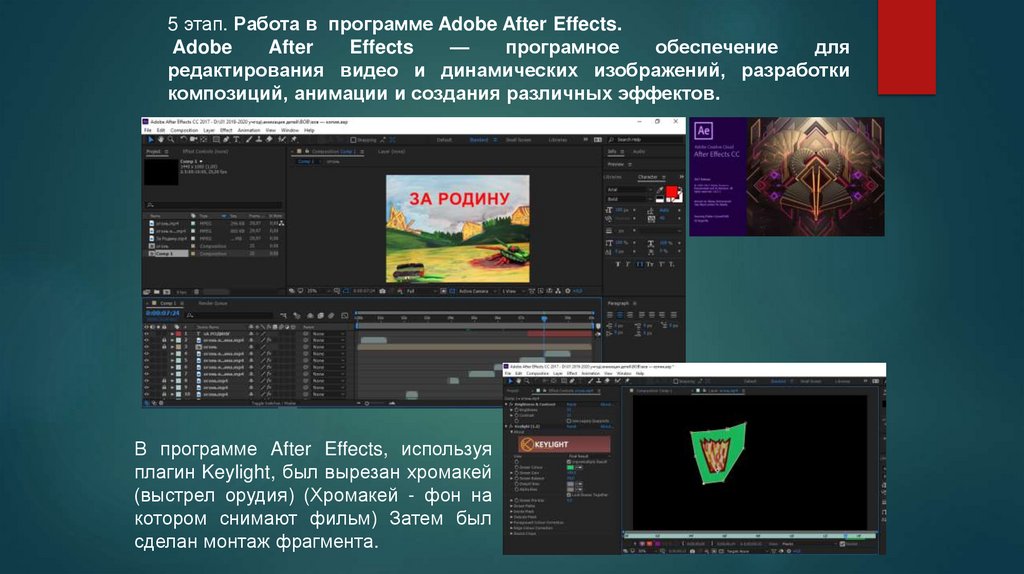This screenshot has height=574, width=1024.
Task: Open the Composition menu in upper After Effects window
Action: (x=184, y=130)
